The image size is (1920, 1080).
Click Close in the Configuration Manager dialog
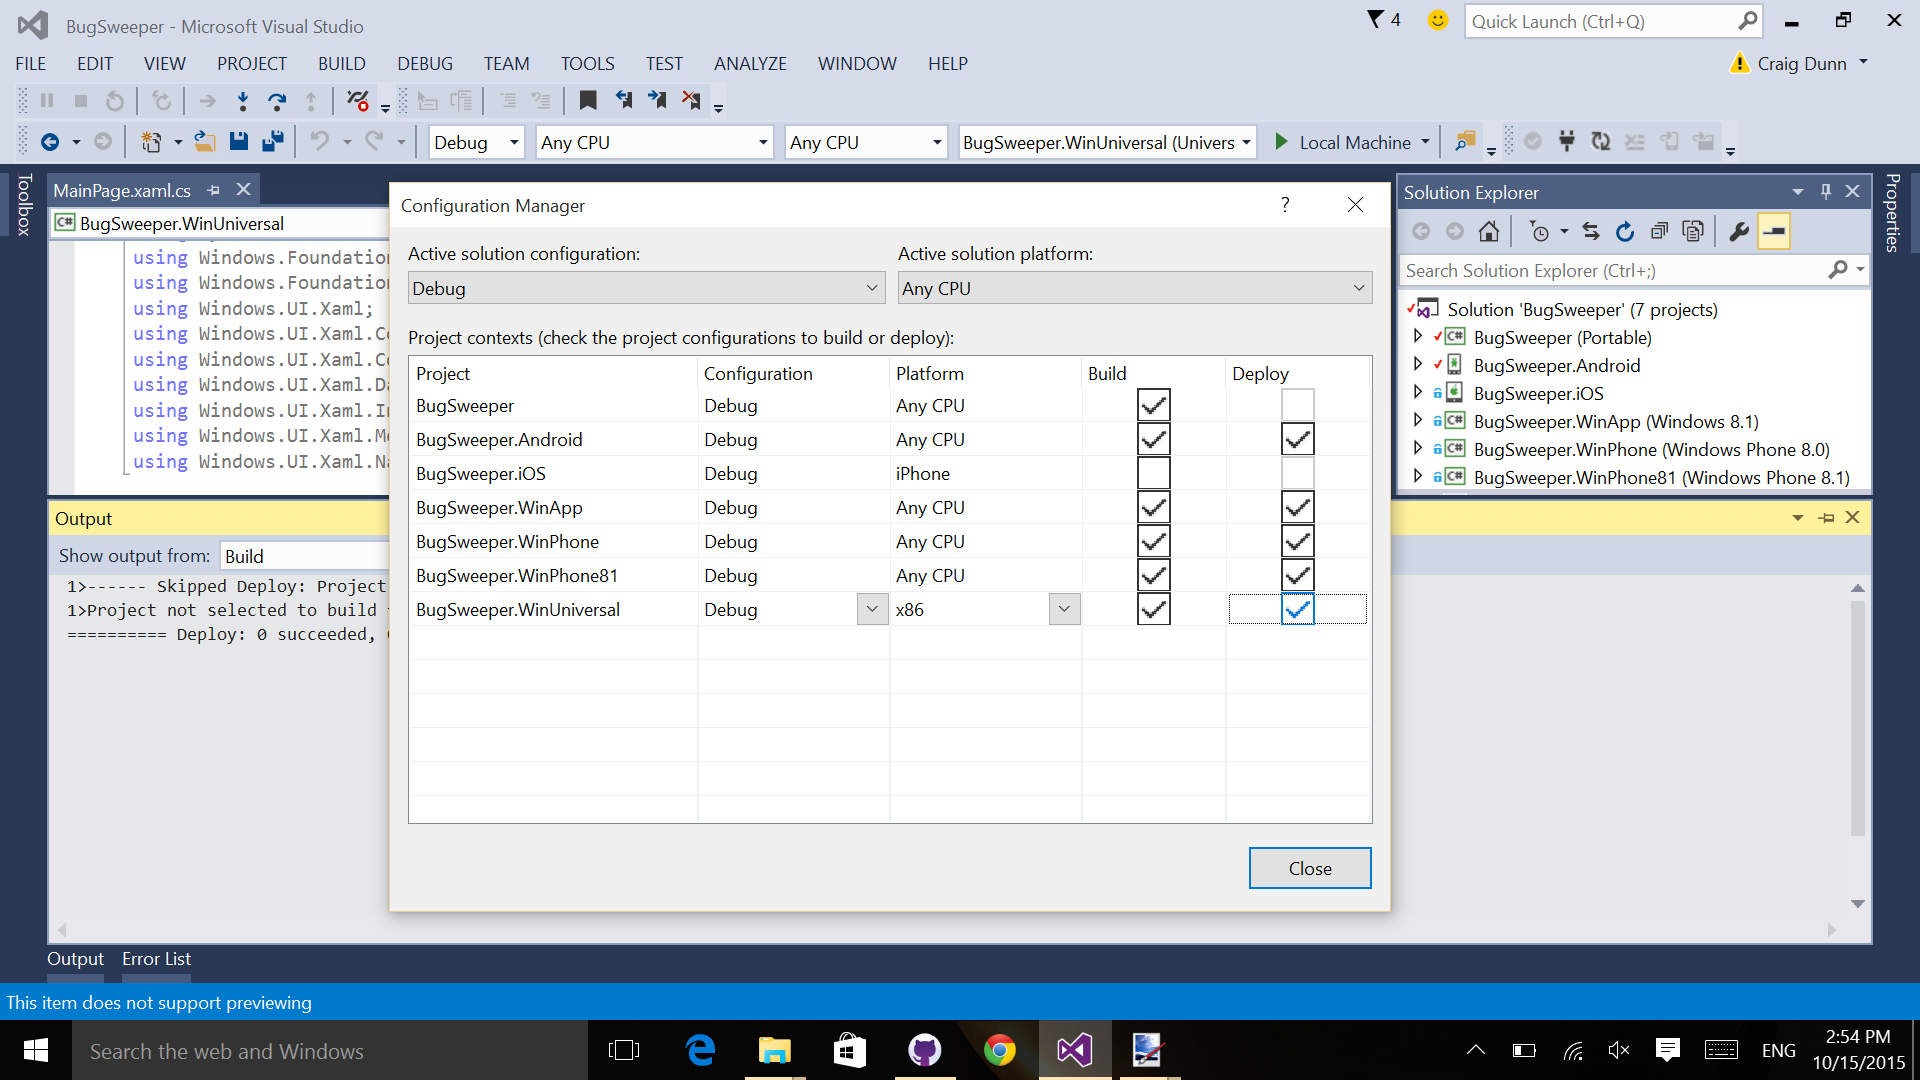(x=1309, y=868)
